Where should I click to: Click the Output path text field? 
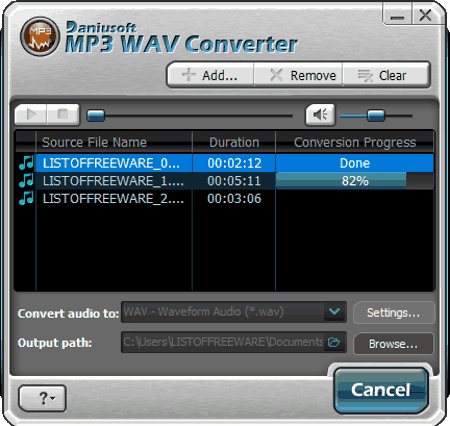pyautogui.click(x=223, y=342)
